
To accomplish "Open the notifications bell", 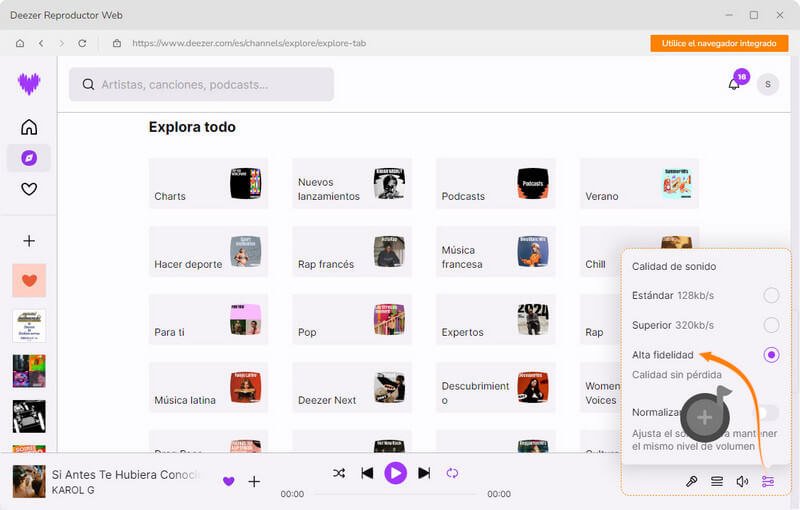I will [x=734, y=84].
